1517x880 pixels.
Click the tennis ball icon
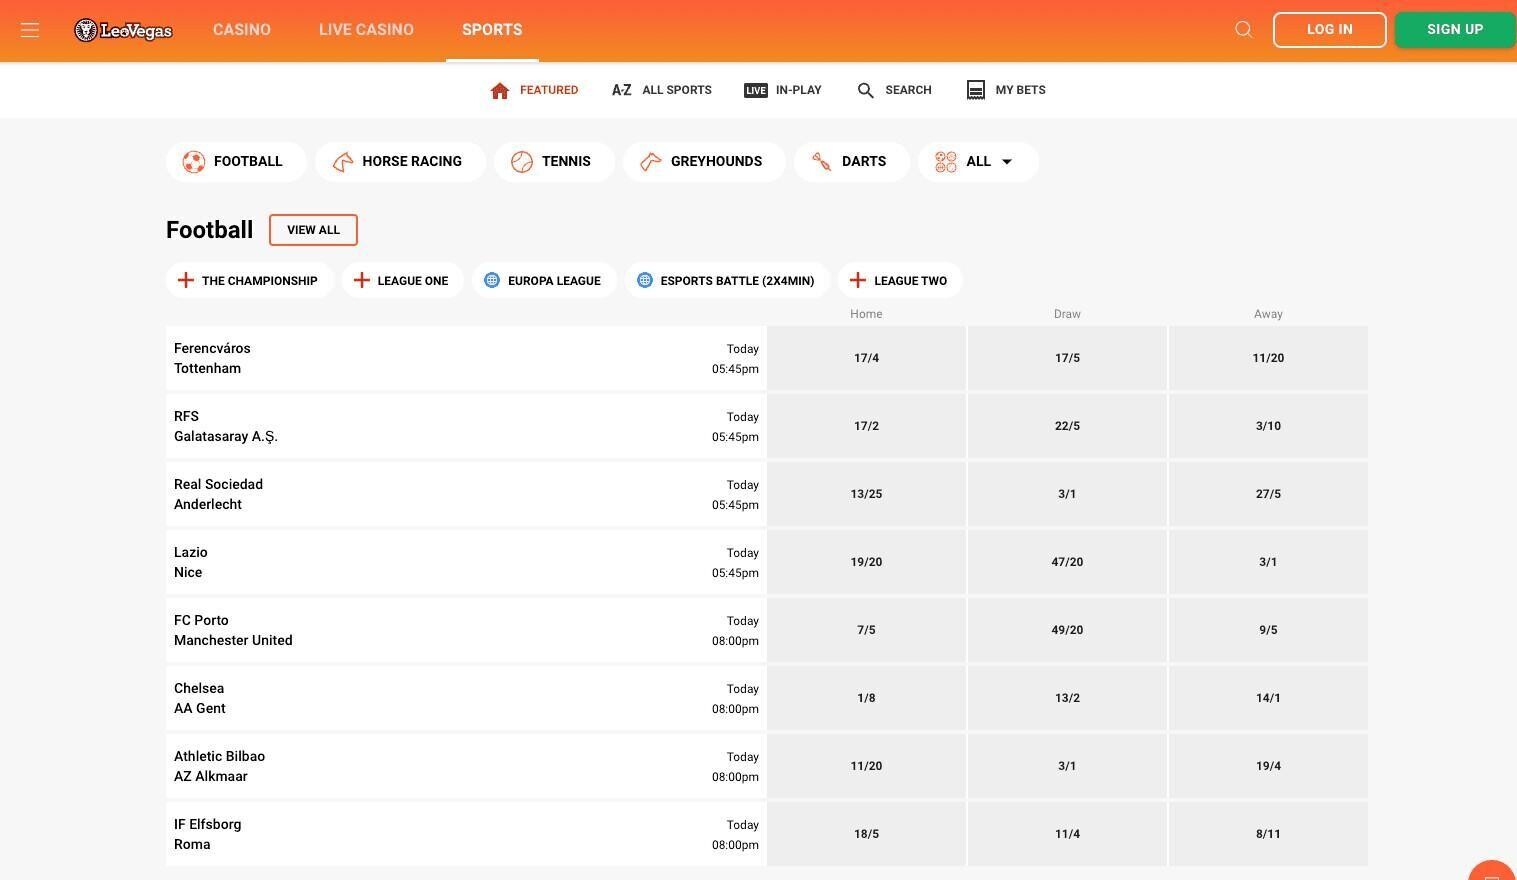point(522,162)
